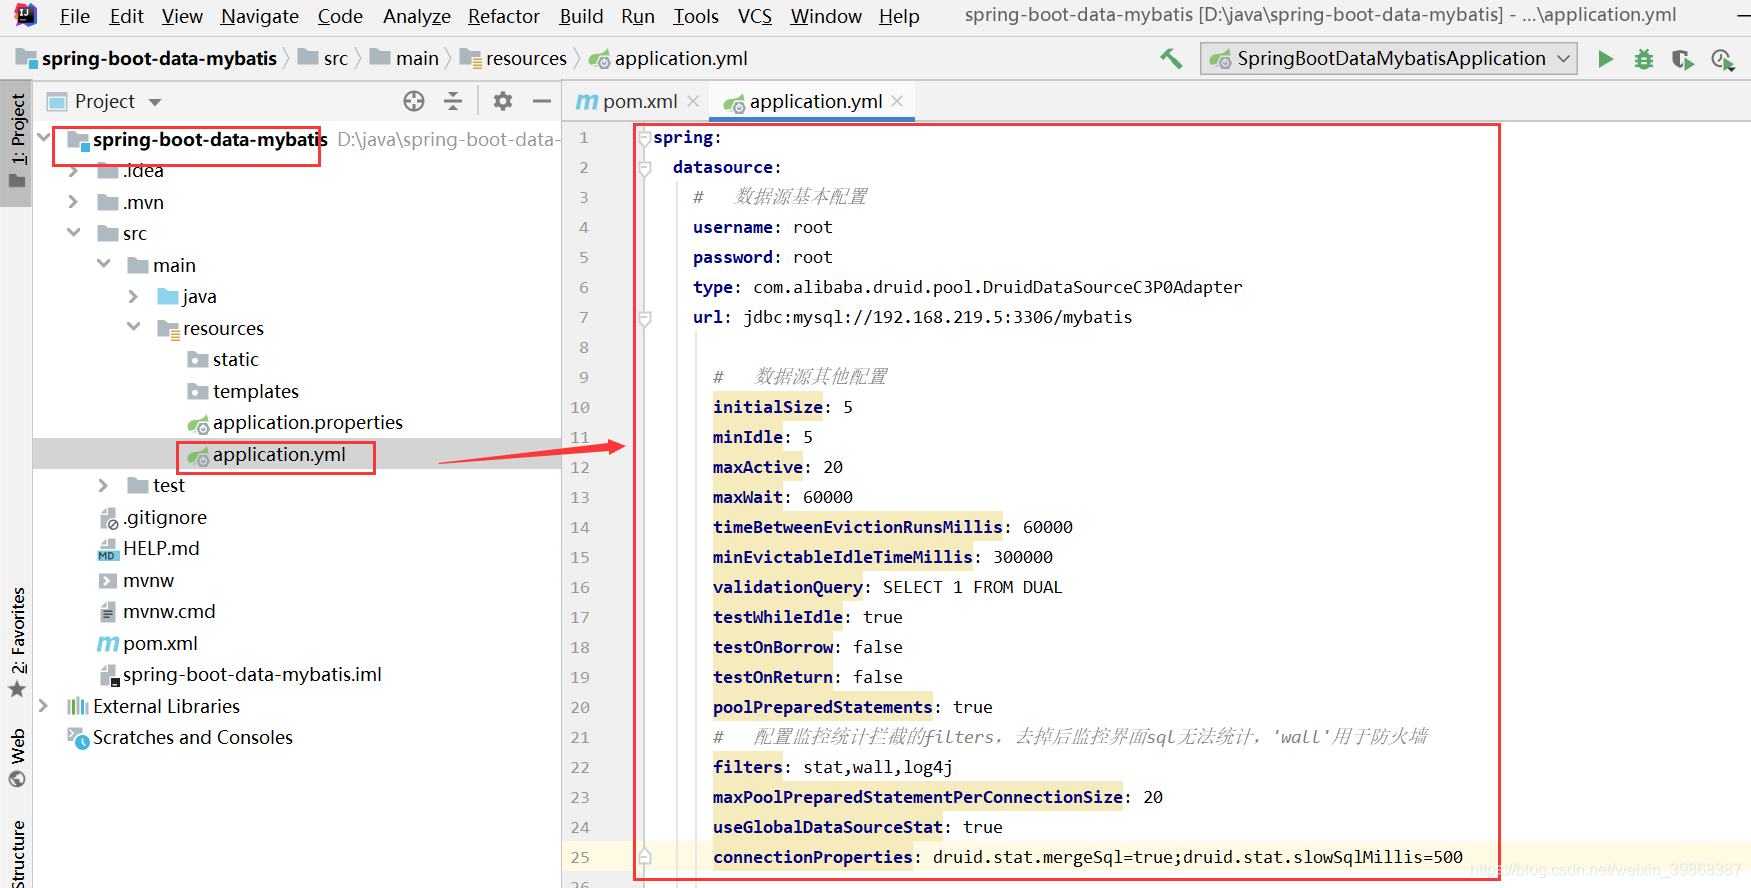Click the url value on line 7
Image resolution: width=1751 pixels, height=888 pixels.
click(937, 317)
